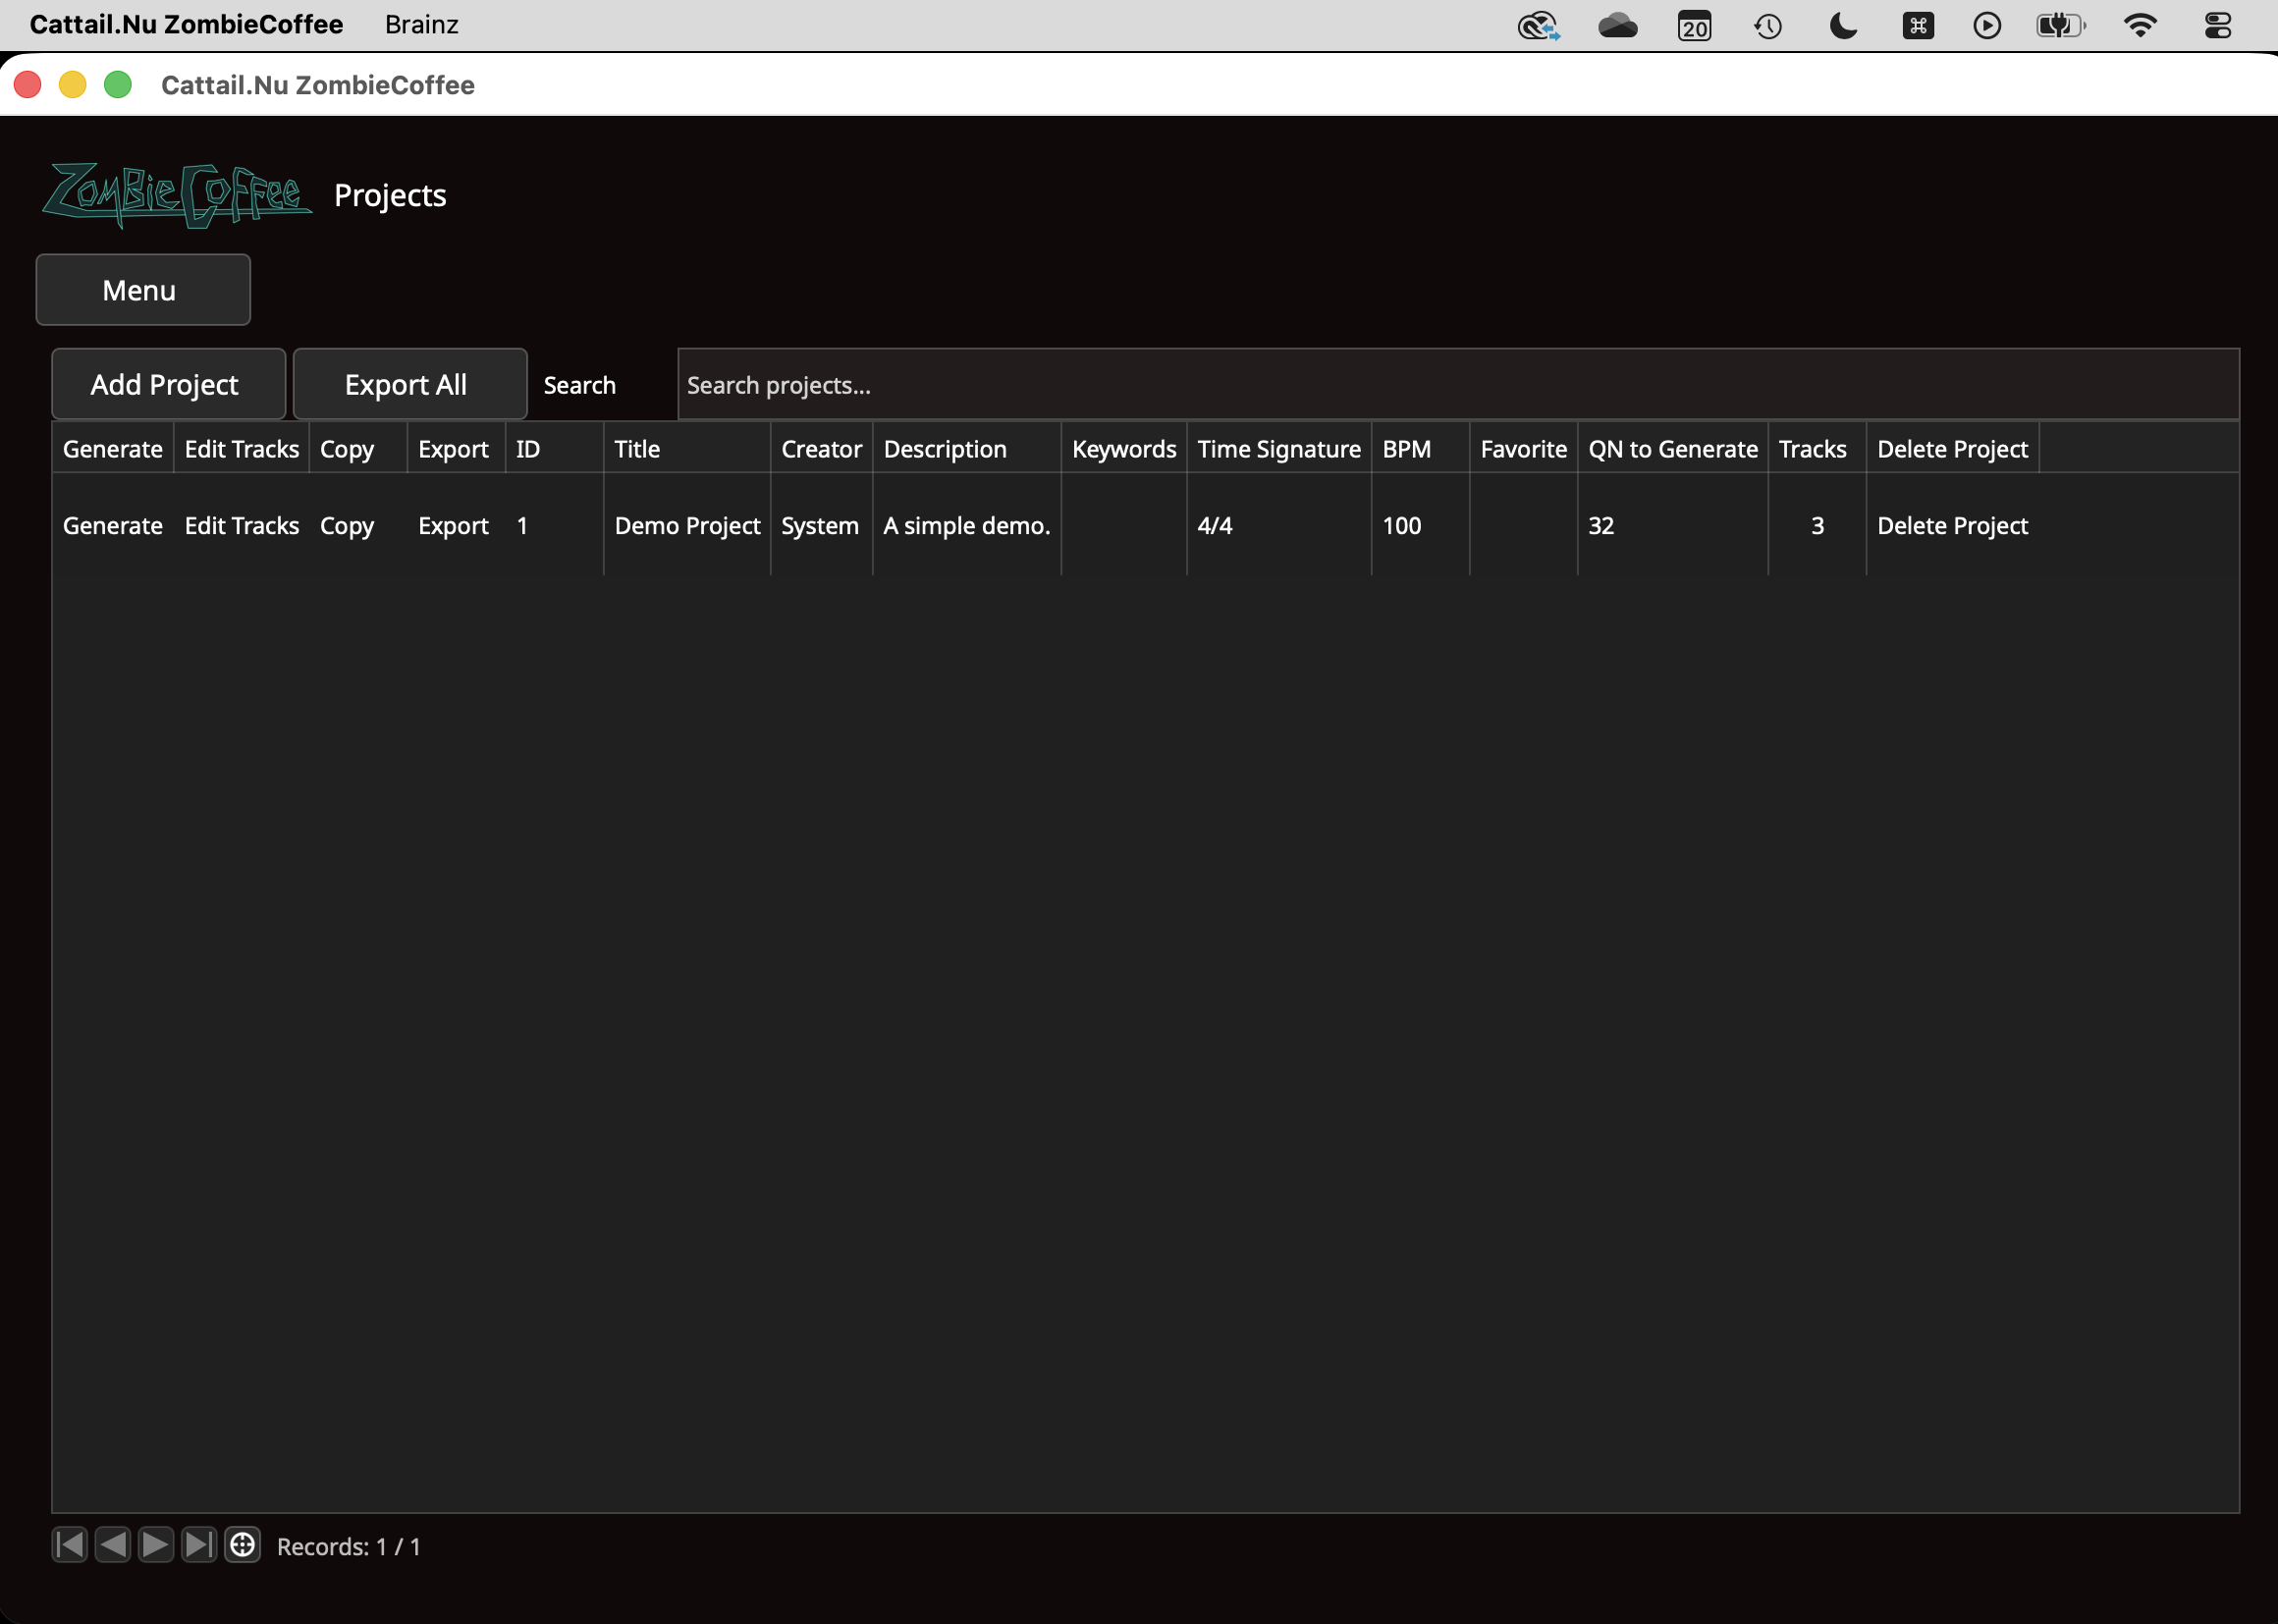Image resolution: width=2278 pixels, height=1624 pixels.
Task: Click the circular target icon beside Records
Action: click(x=242, y=1545)
